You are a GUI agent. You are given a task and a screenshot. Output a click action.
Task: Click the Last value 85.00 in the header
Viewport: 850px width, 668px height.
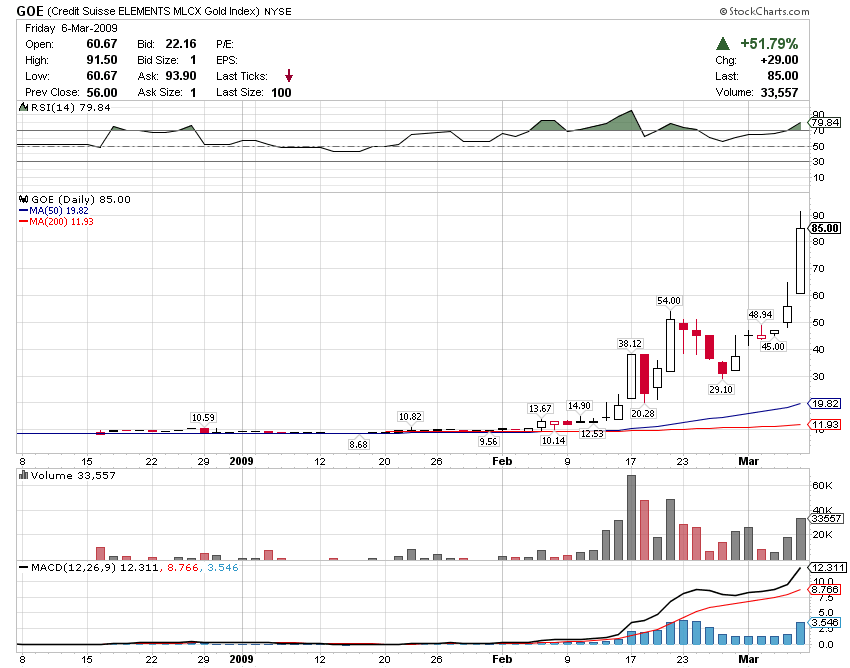[783, 76]
